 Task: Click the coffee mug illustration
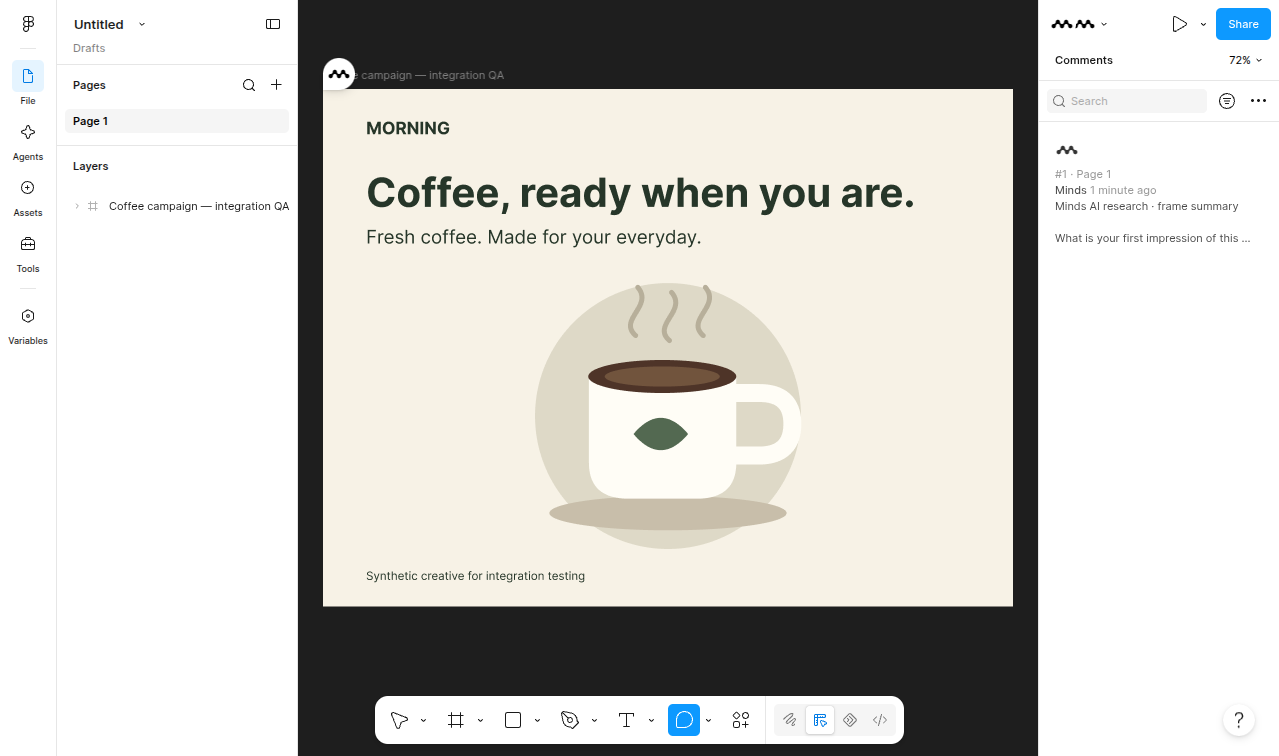pyautogui.click(x=668, y=415)
